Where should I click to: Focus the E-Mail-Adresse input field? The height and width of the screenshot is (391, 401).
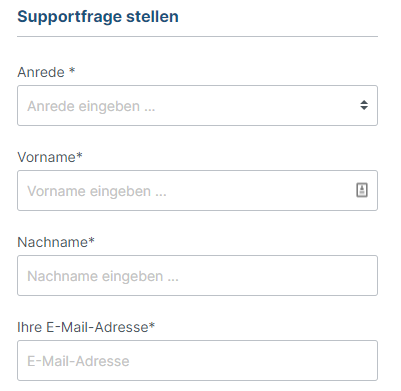click(197, 360)
